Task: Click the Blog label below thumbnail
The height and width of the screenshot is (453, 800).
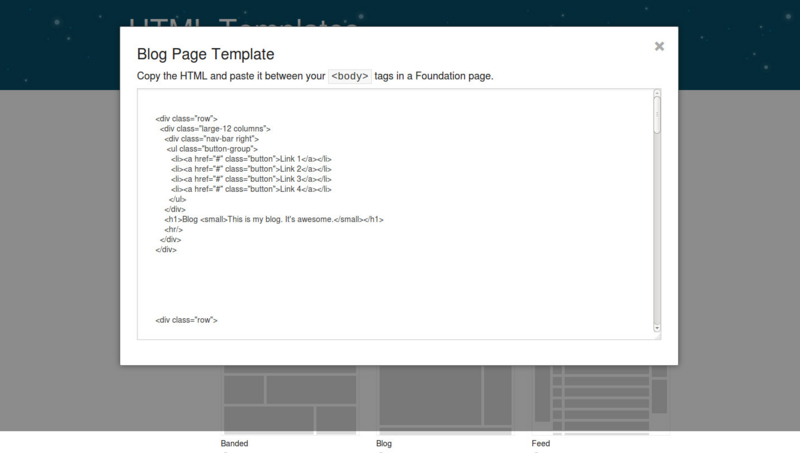Action: point(384,443)
